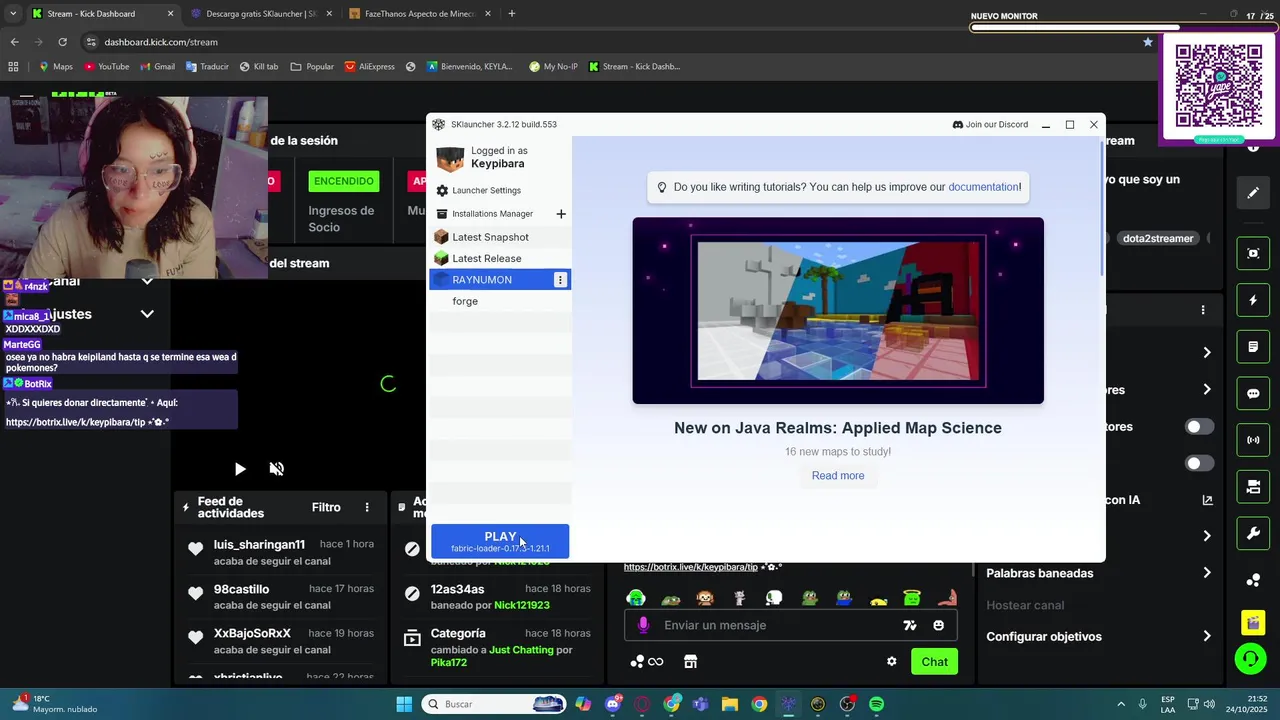Open the dota2streamer tag
Viewport: 1280px width, 720px height.
1158,239
